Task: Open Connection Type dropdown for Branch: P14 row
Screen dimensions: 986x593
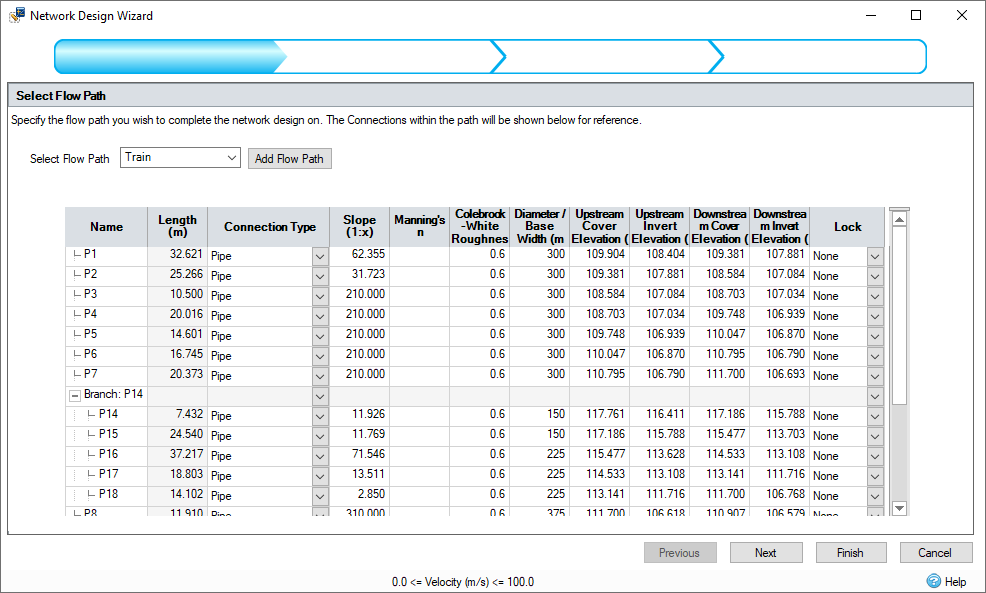Action: point(320,396)
